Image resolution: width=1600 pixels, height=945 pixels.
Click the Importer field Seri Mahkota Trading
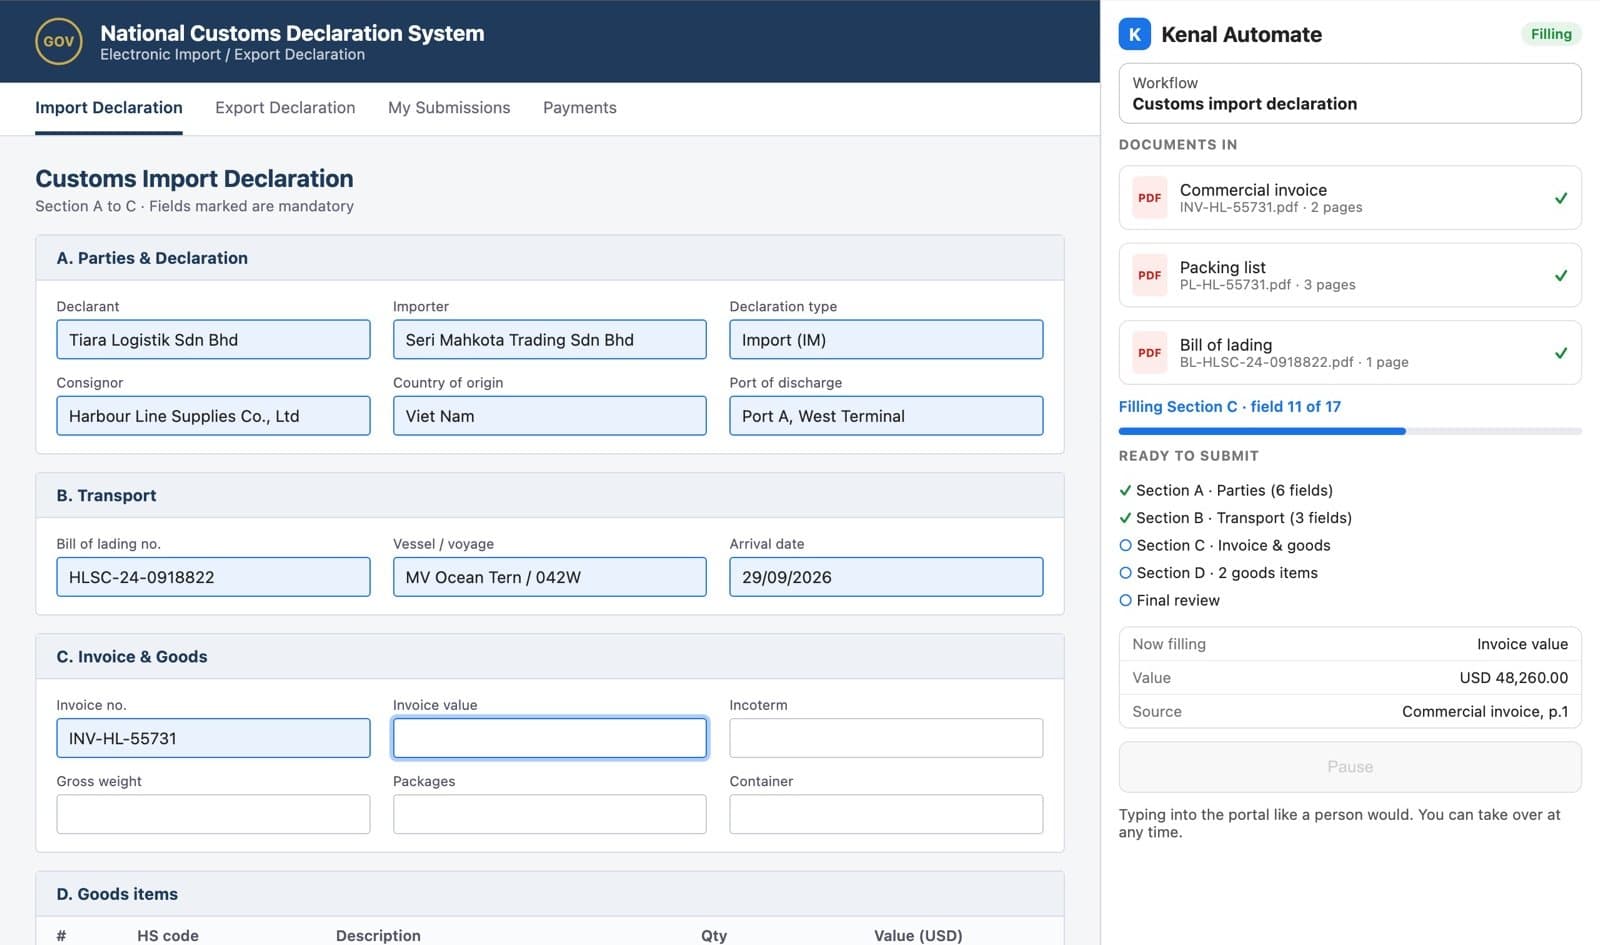tap(550, 340)
